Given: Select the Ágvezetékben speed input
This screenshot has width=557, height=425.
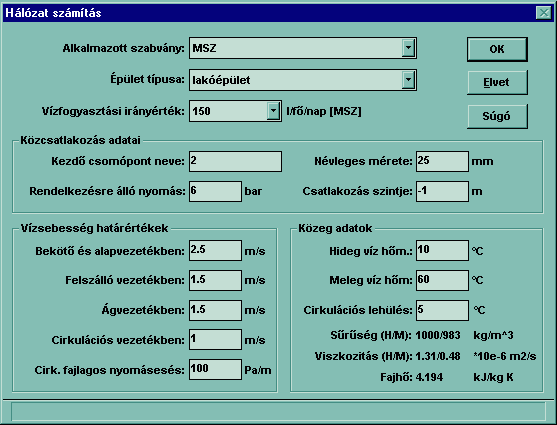Looking at the screenshot, I should 215,310.
